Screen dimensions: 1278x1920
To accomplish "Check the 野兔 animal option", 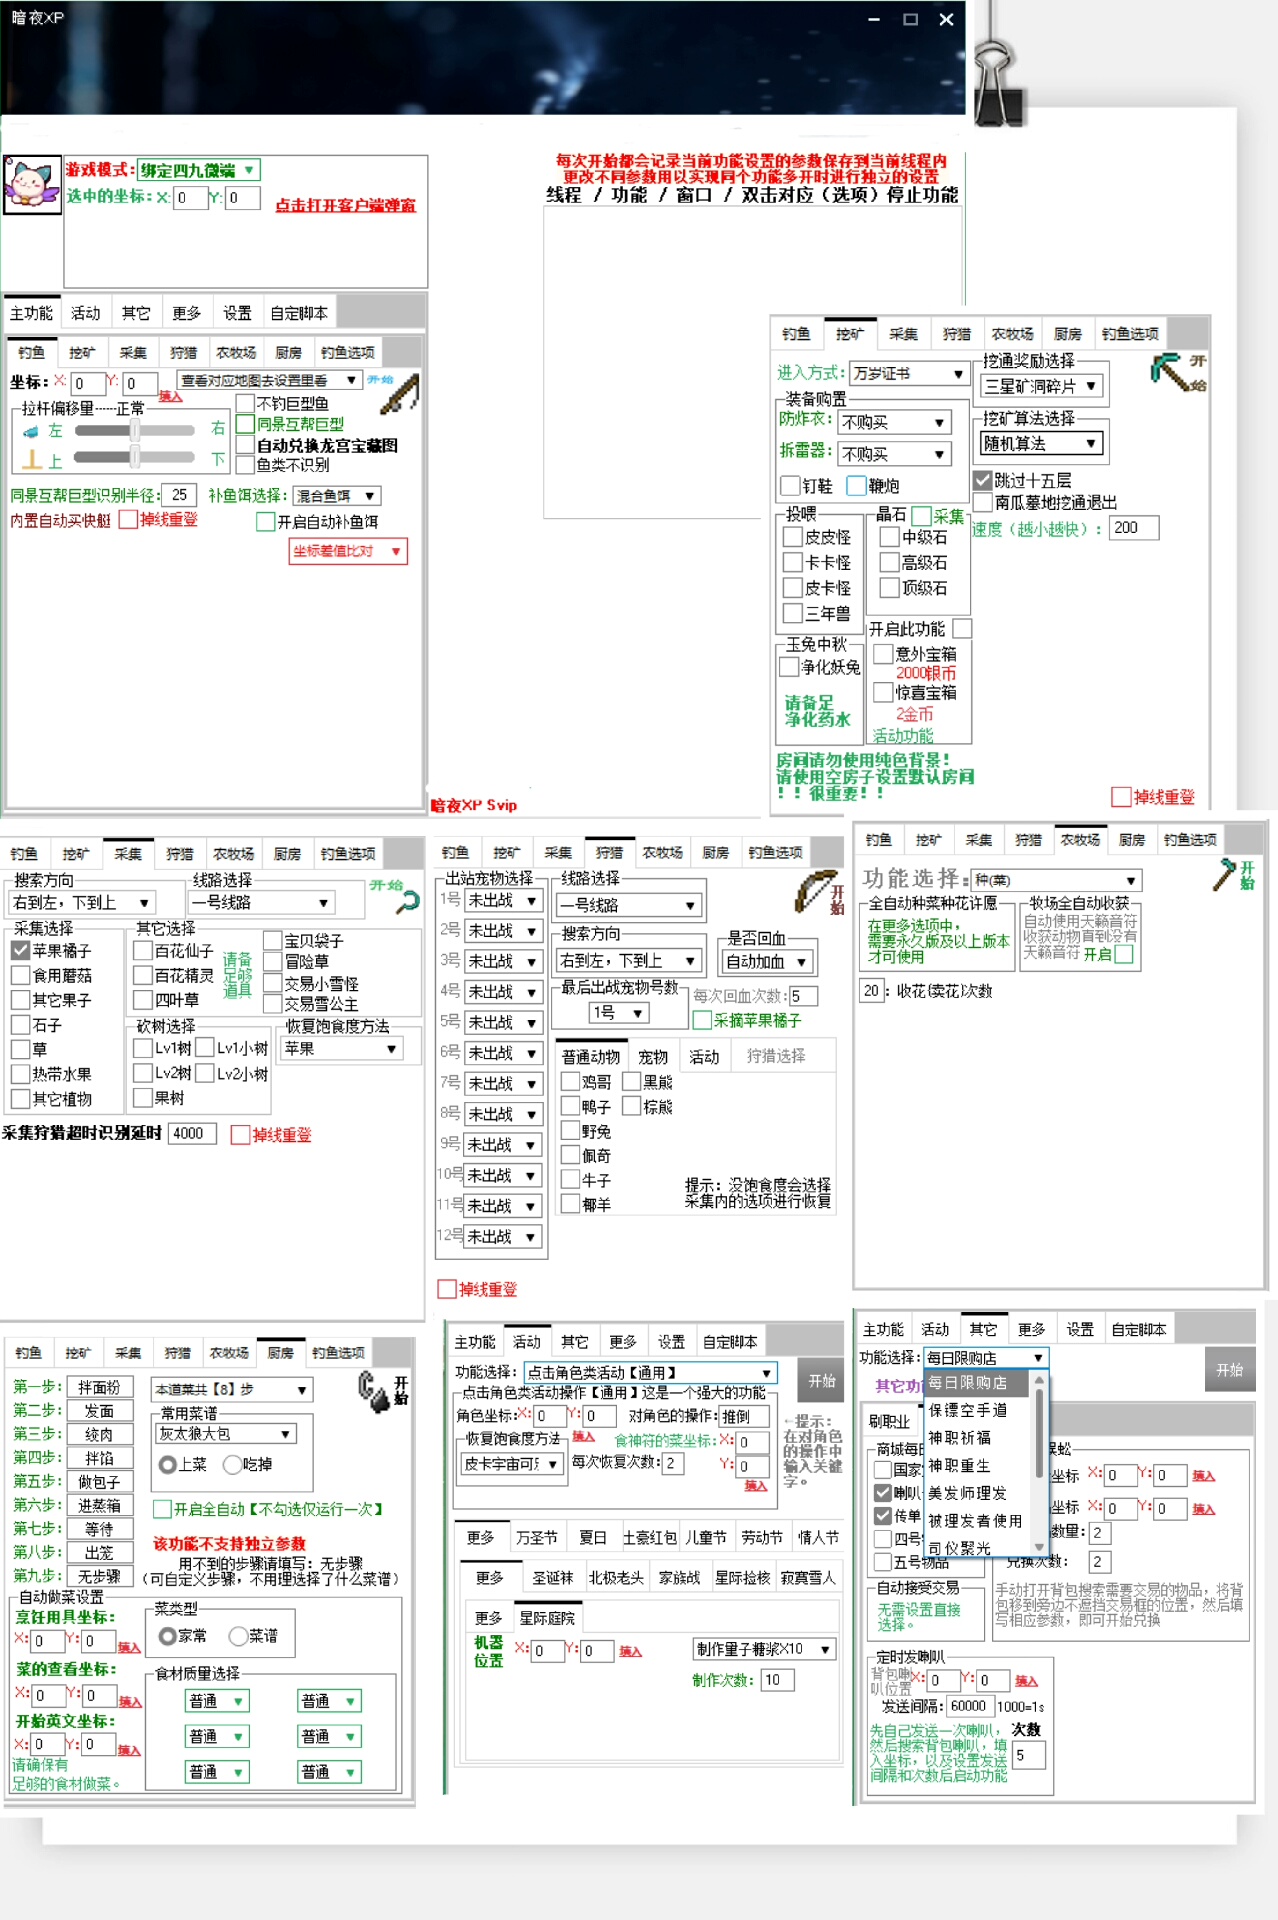I will [x=570, y=1131].
